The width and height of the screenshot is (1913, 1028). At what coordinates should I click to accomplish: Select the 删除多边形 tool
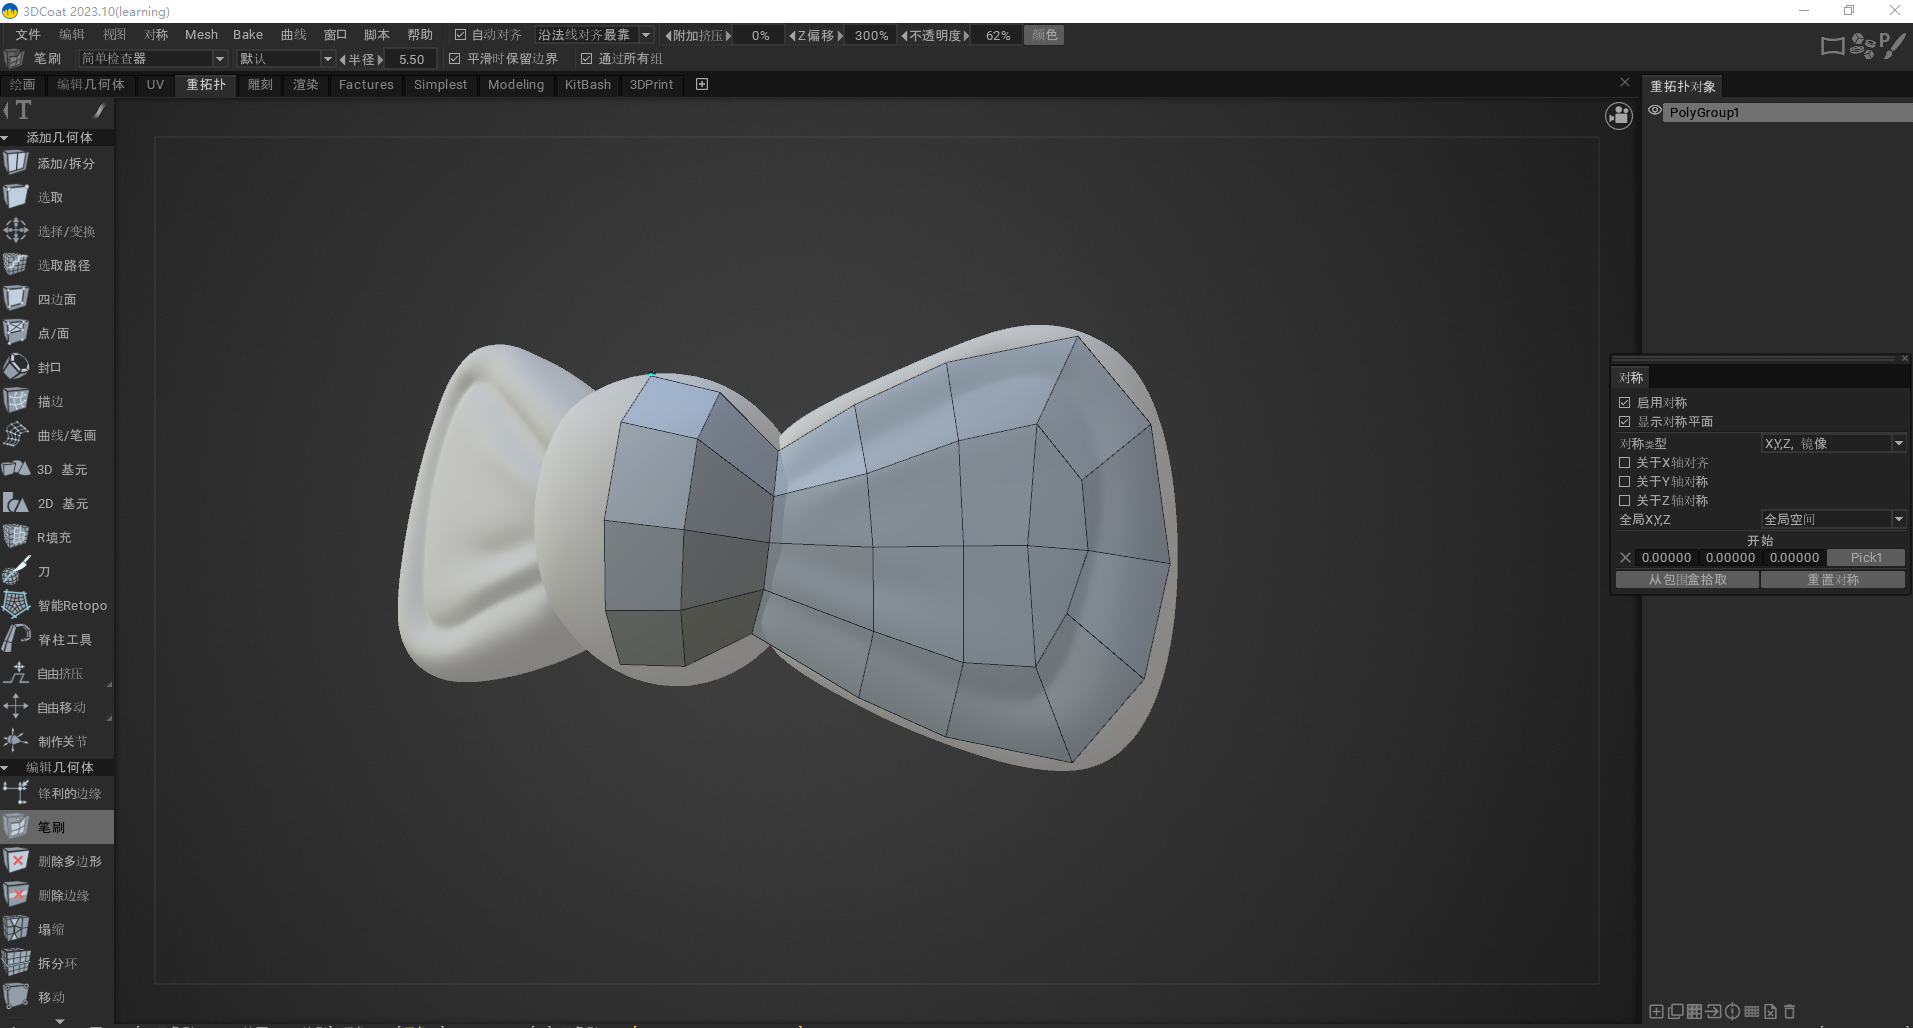pyautogui.click(x=68, y=861)
